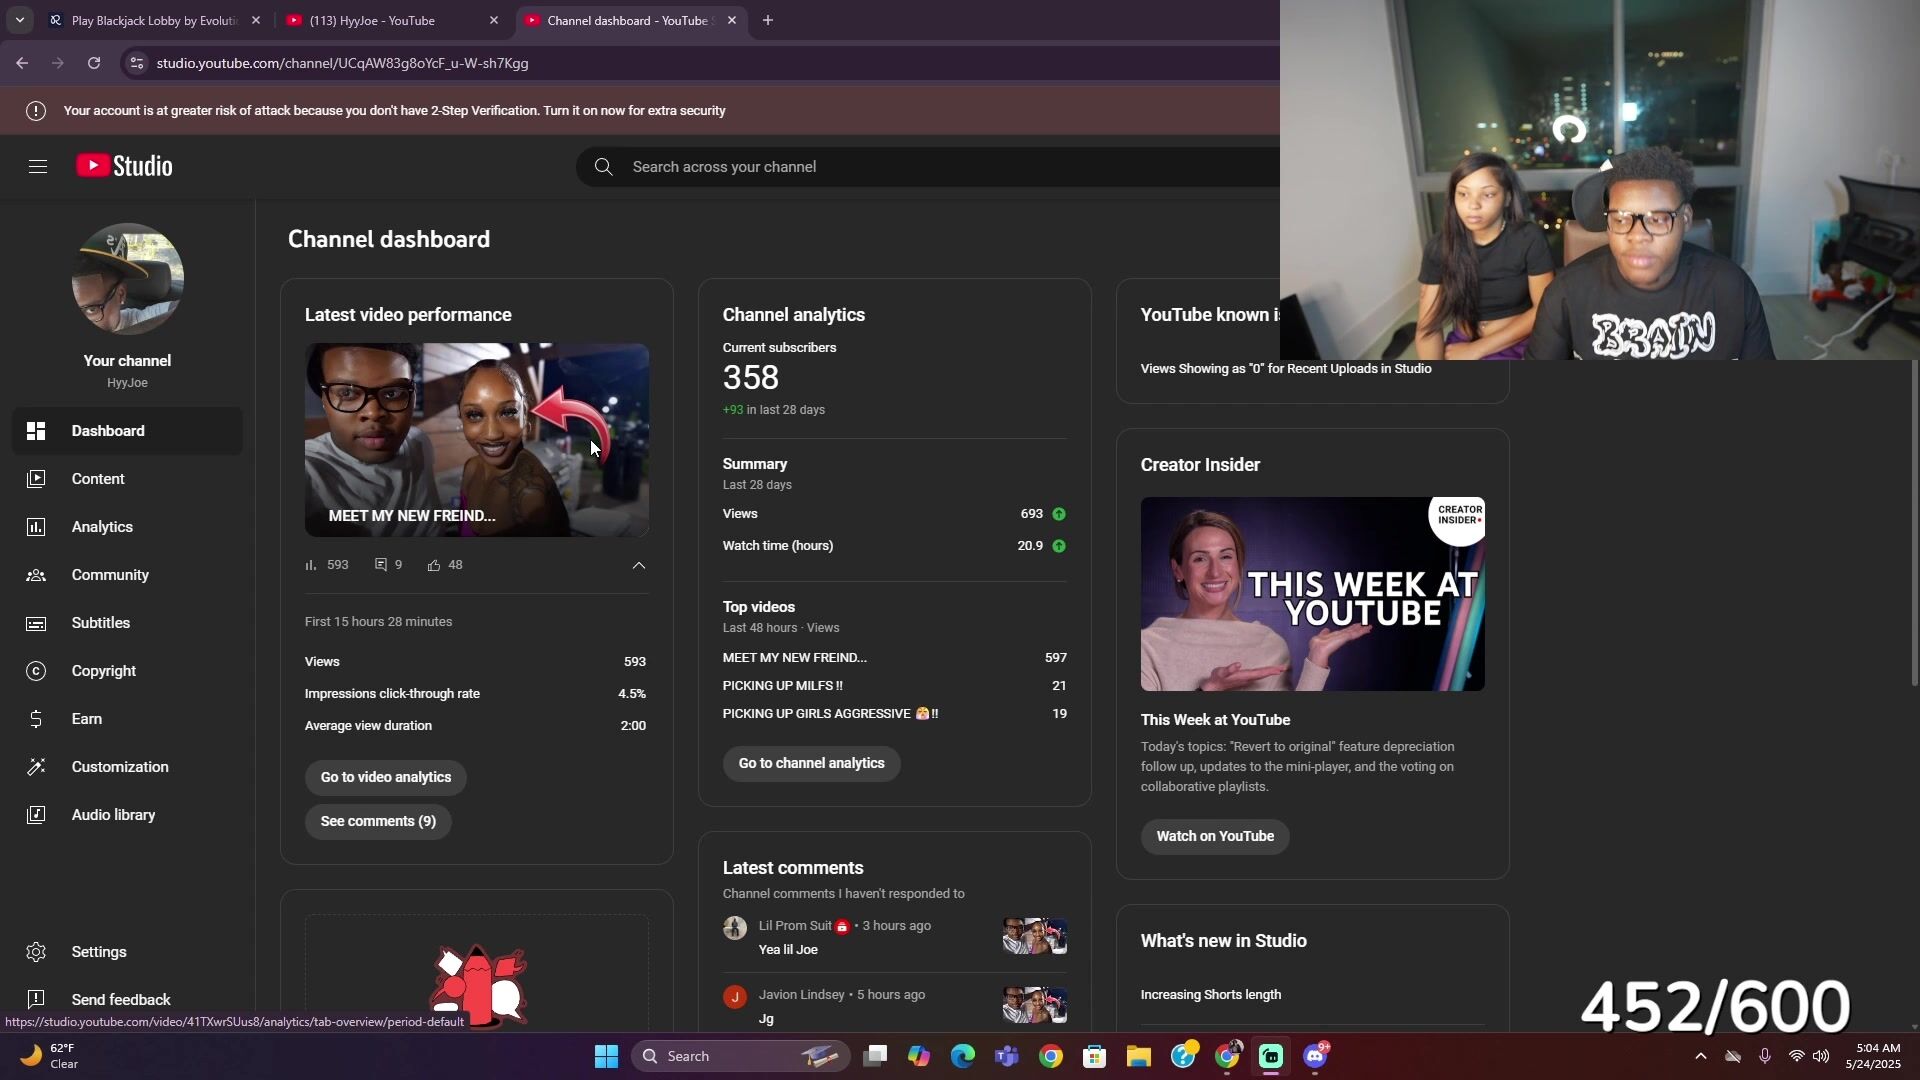Open the weather widget on taskbar
Viewport: 1920px width, 1080px height.
[50, 1056]
